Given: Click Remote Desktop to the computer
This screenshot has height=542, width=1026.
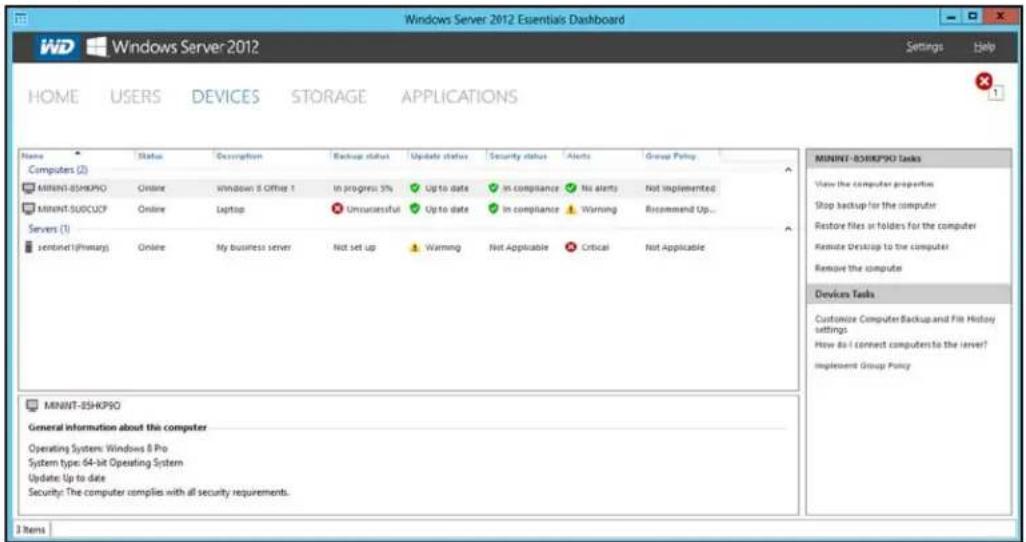Looking at the screenshot, I should click(x=881, y=247).
